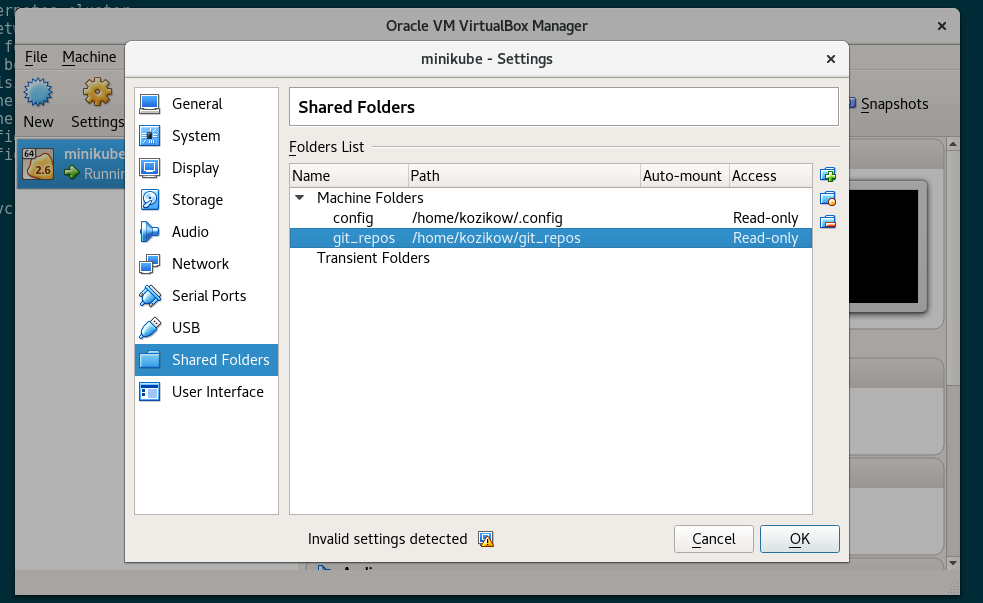Open the Storage settings page
This screenshot has width=983, height=603.
[196, 200]
